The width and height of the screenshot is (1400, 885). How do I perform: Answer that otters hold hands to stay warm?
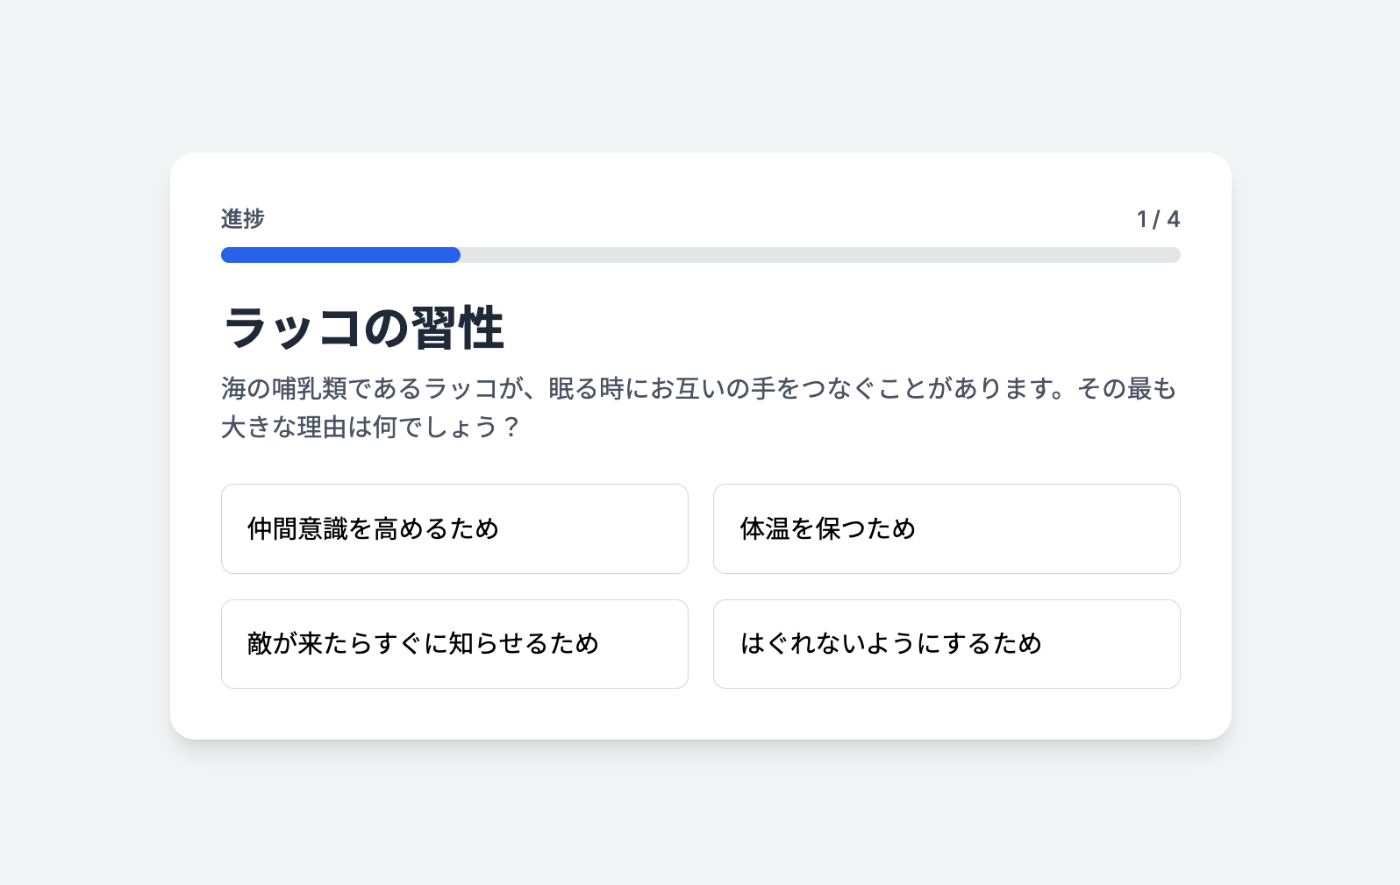point(946,529)
